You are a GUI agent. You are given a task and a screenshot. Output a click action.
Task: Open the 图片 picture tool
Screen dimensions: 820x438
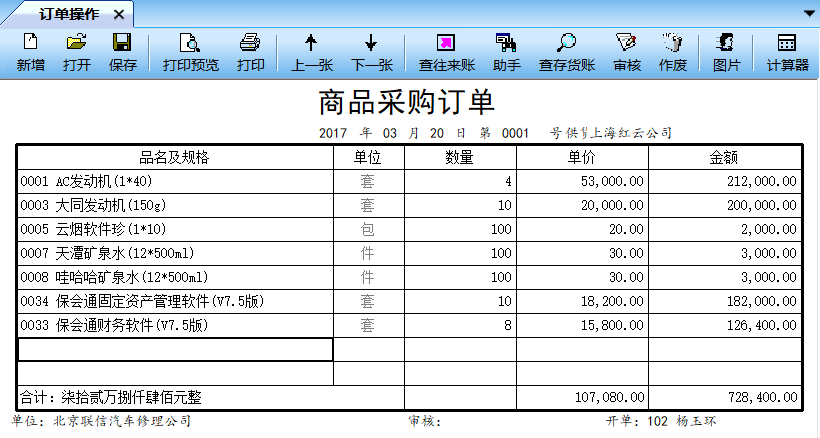point(726,52)
